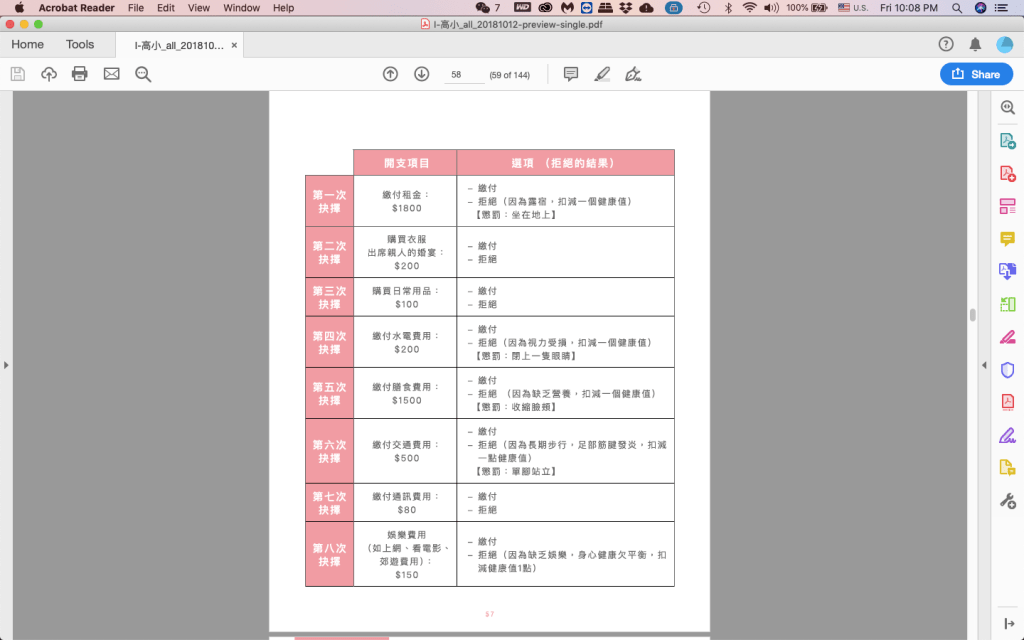1024x640 pixels.
Task: Switch to the Tools tab
Action: click(80, 45)
